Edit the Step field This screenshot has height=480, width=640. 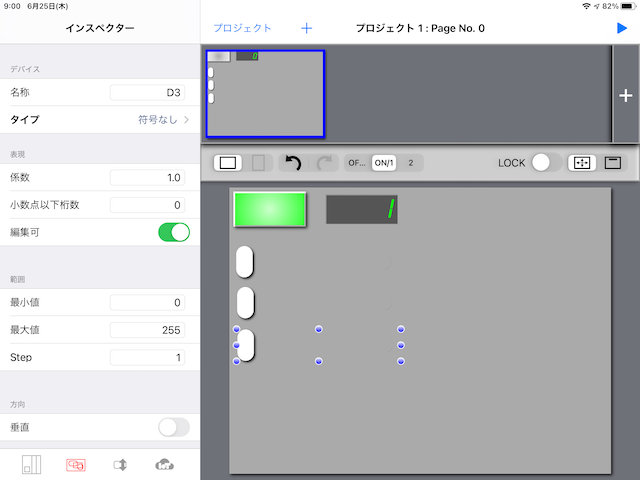pos(147,358)
